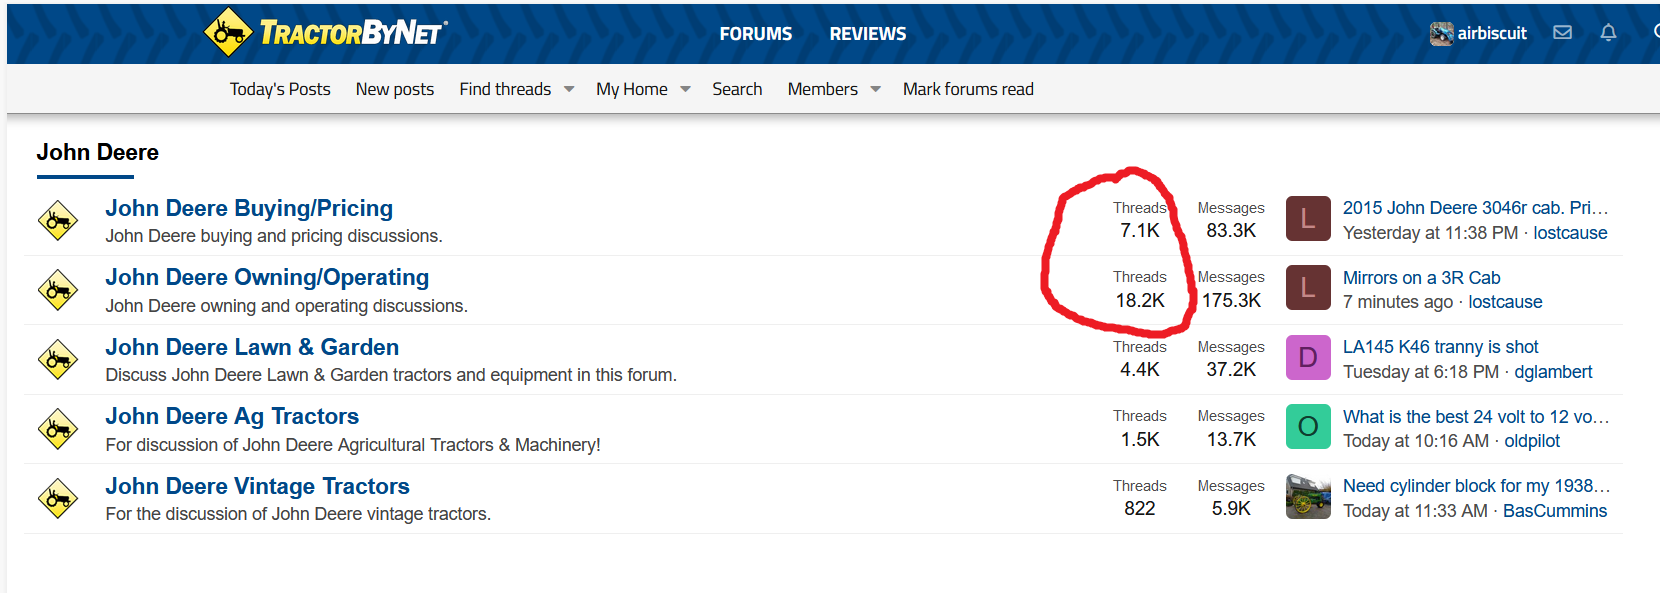Open the John Deere Lawn & Garden forum
Viewport: 1660px width, 593px height.
click(x=252, y=347)
